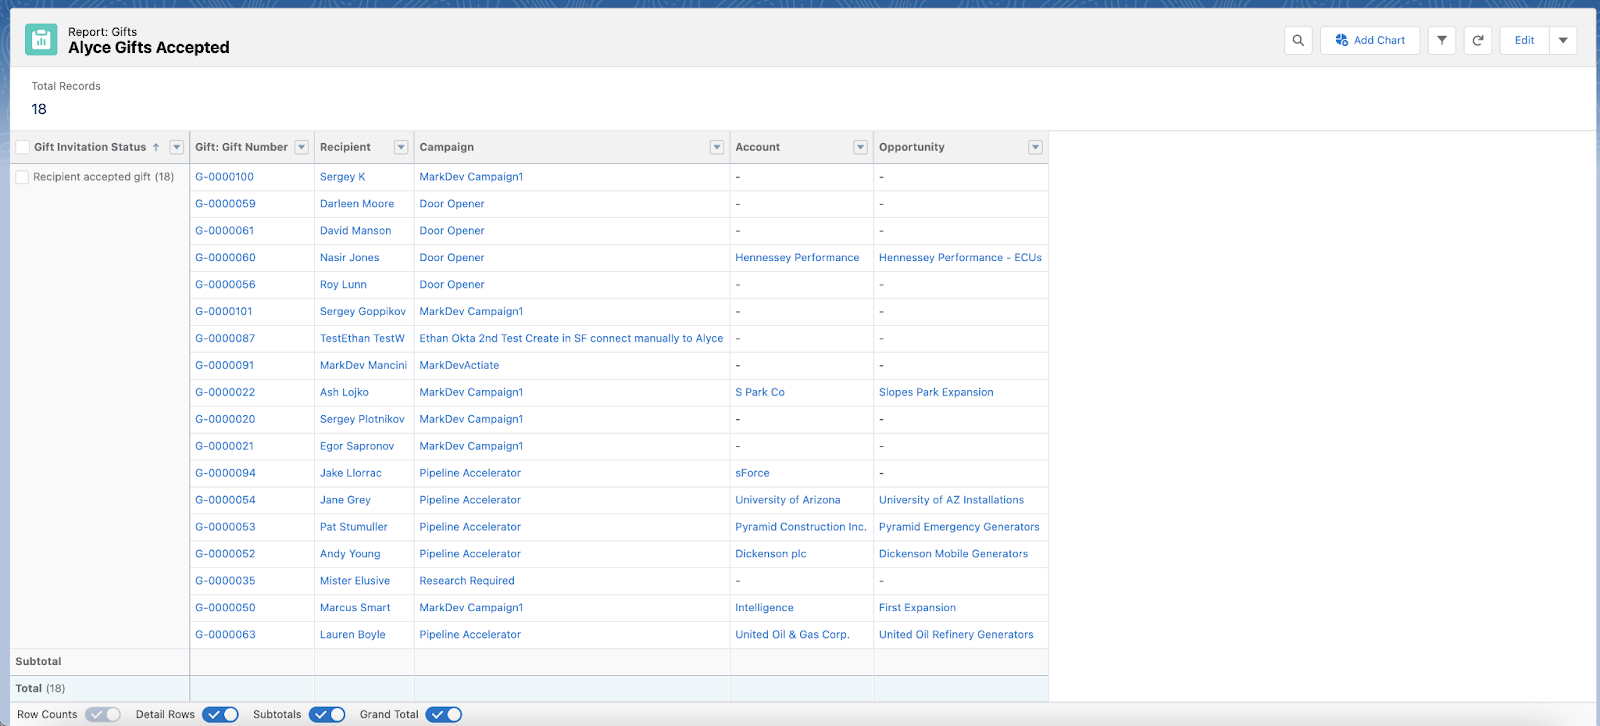The width and height of the screenshot is (1600, 726).
Task: Open recipient Jane Grey
Action: [x=345, y=501]
